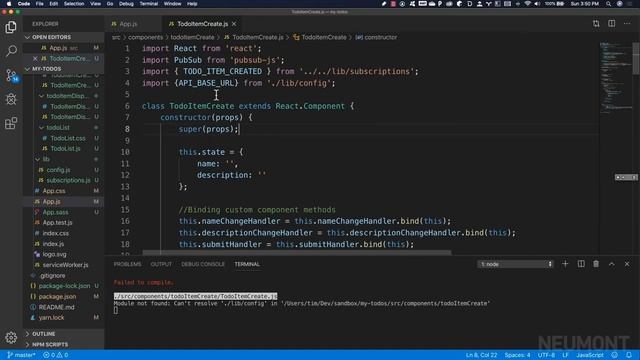Split the terminal panel
The height and width of the screenshot is (360, 640).
[x=581, y=264]
